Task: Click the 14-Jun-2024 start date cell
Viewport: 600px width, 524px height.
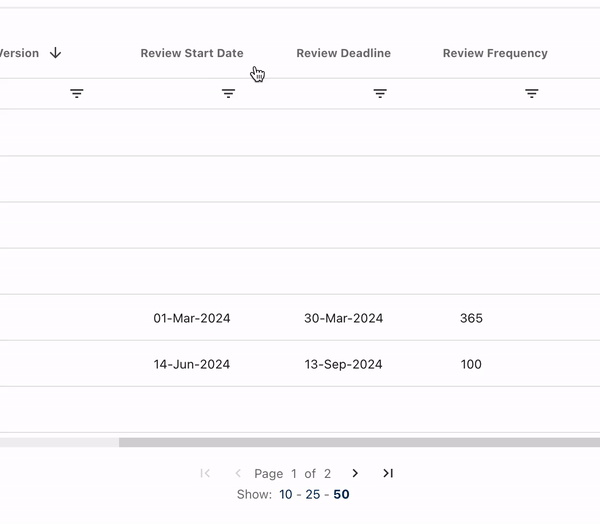Action: (x=192, y=364)
